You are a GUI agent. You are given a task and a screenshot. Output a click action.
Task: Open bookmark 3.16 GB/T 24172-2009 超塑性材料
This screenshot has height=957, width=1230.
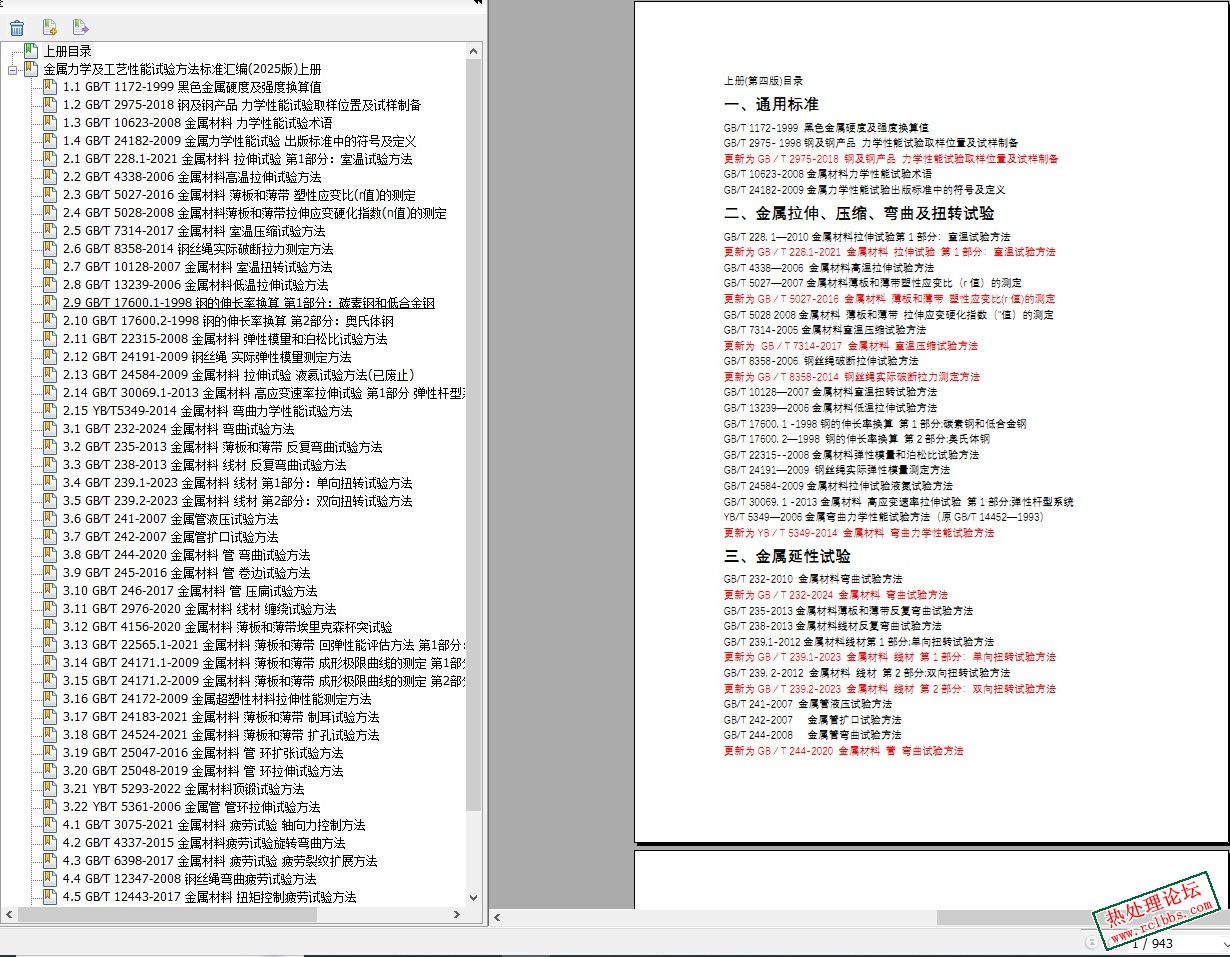coord(216,699)
